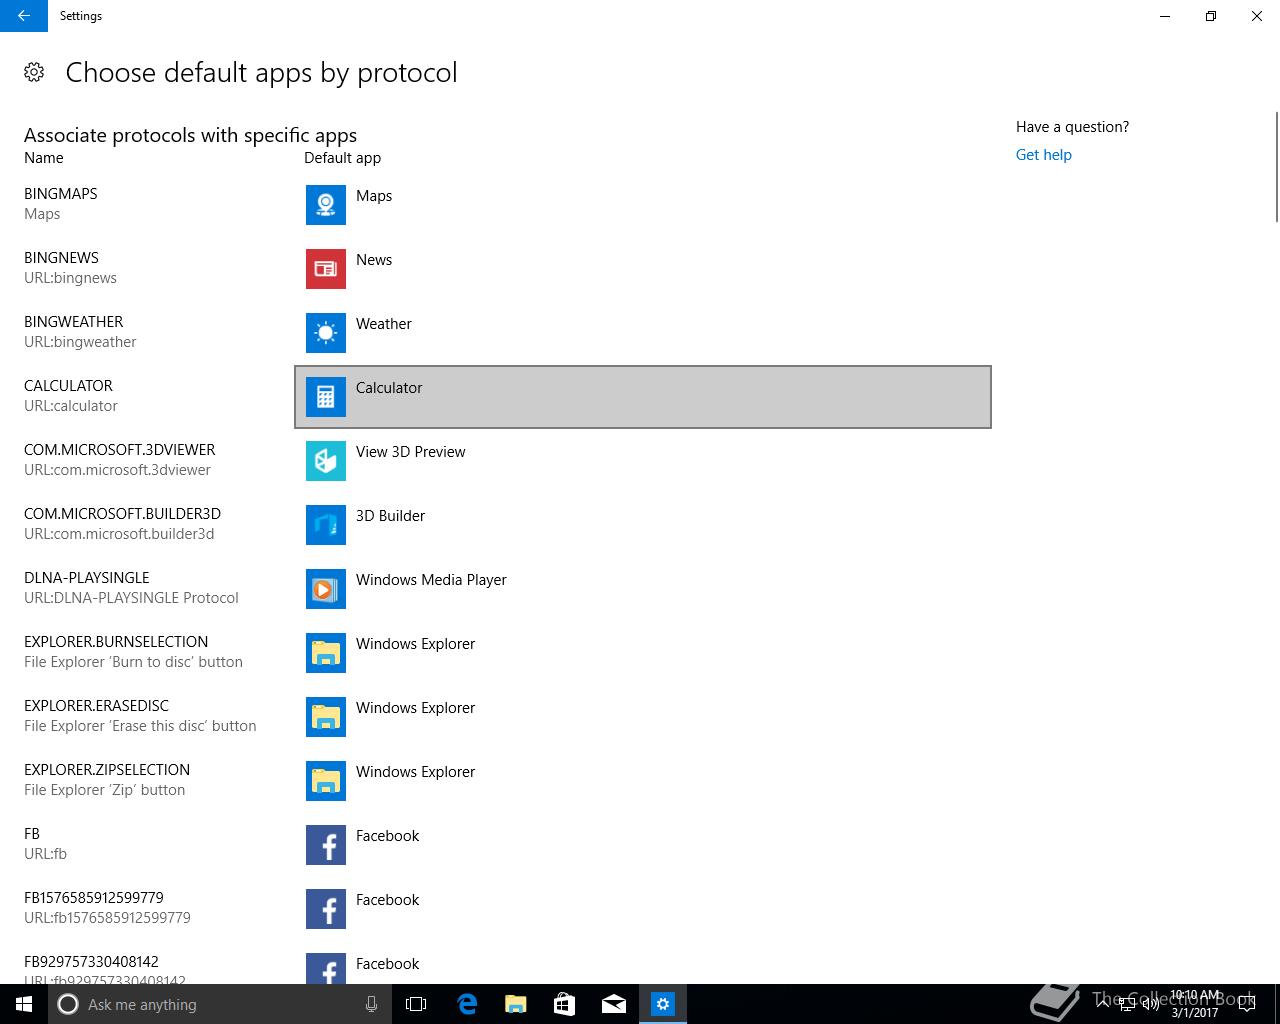Change default app View 3D Preview
Image resolution: width=1280 pixels, height=1024 pixels.
643,461
